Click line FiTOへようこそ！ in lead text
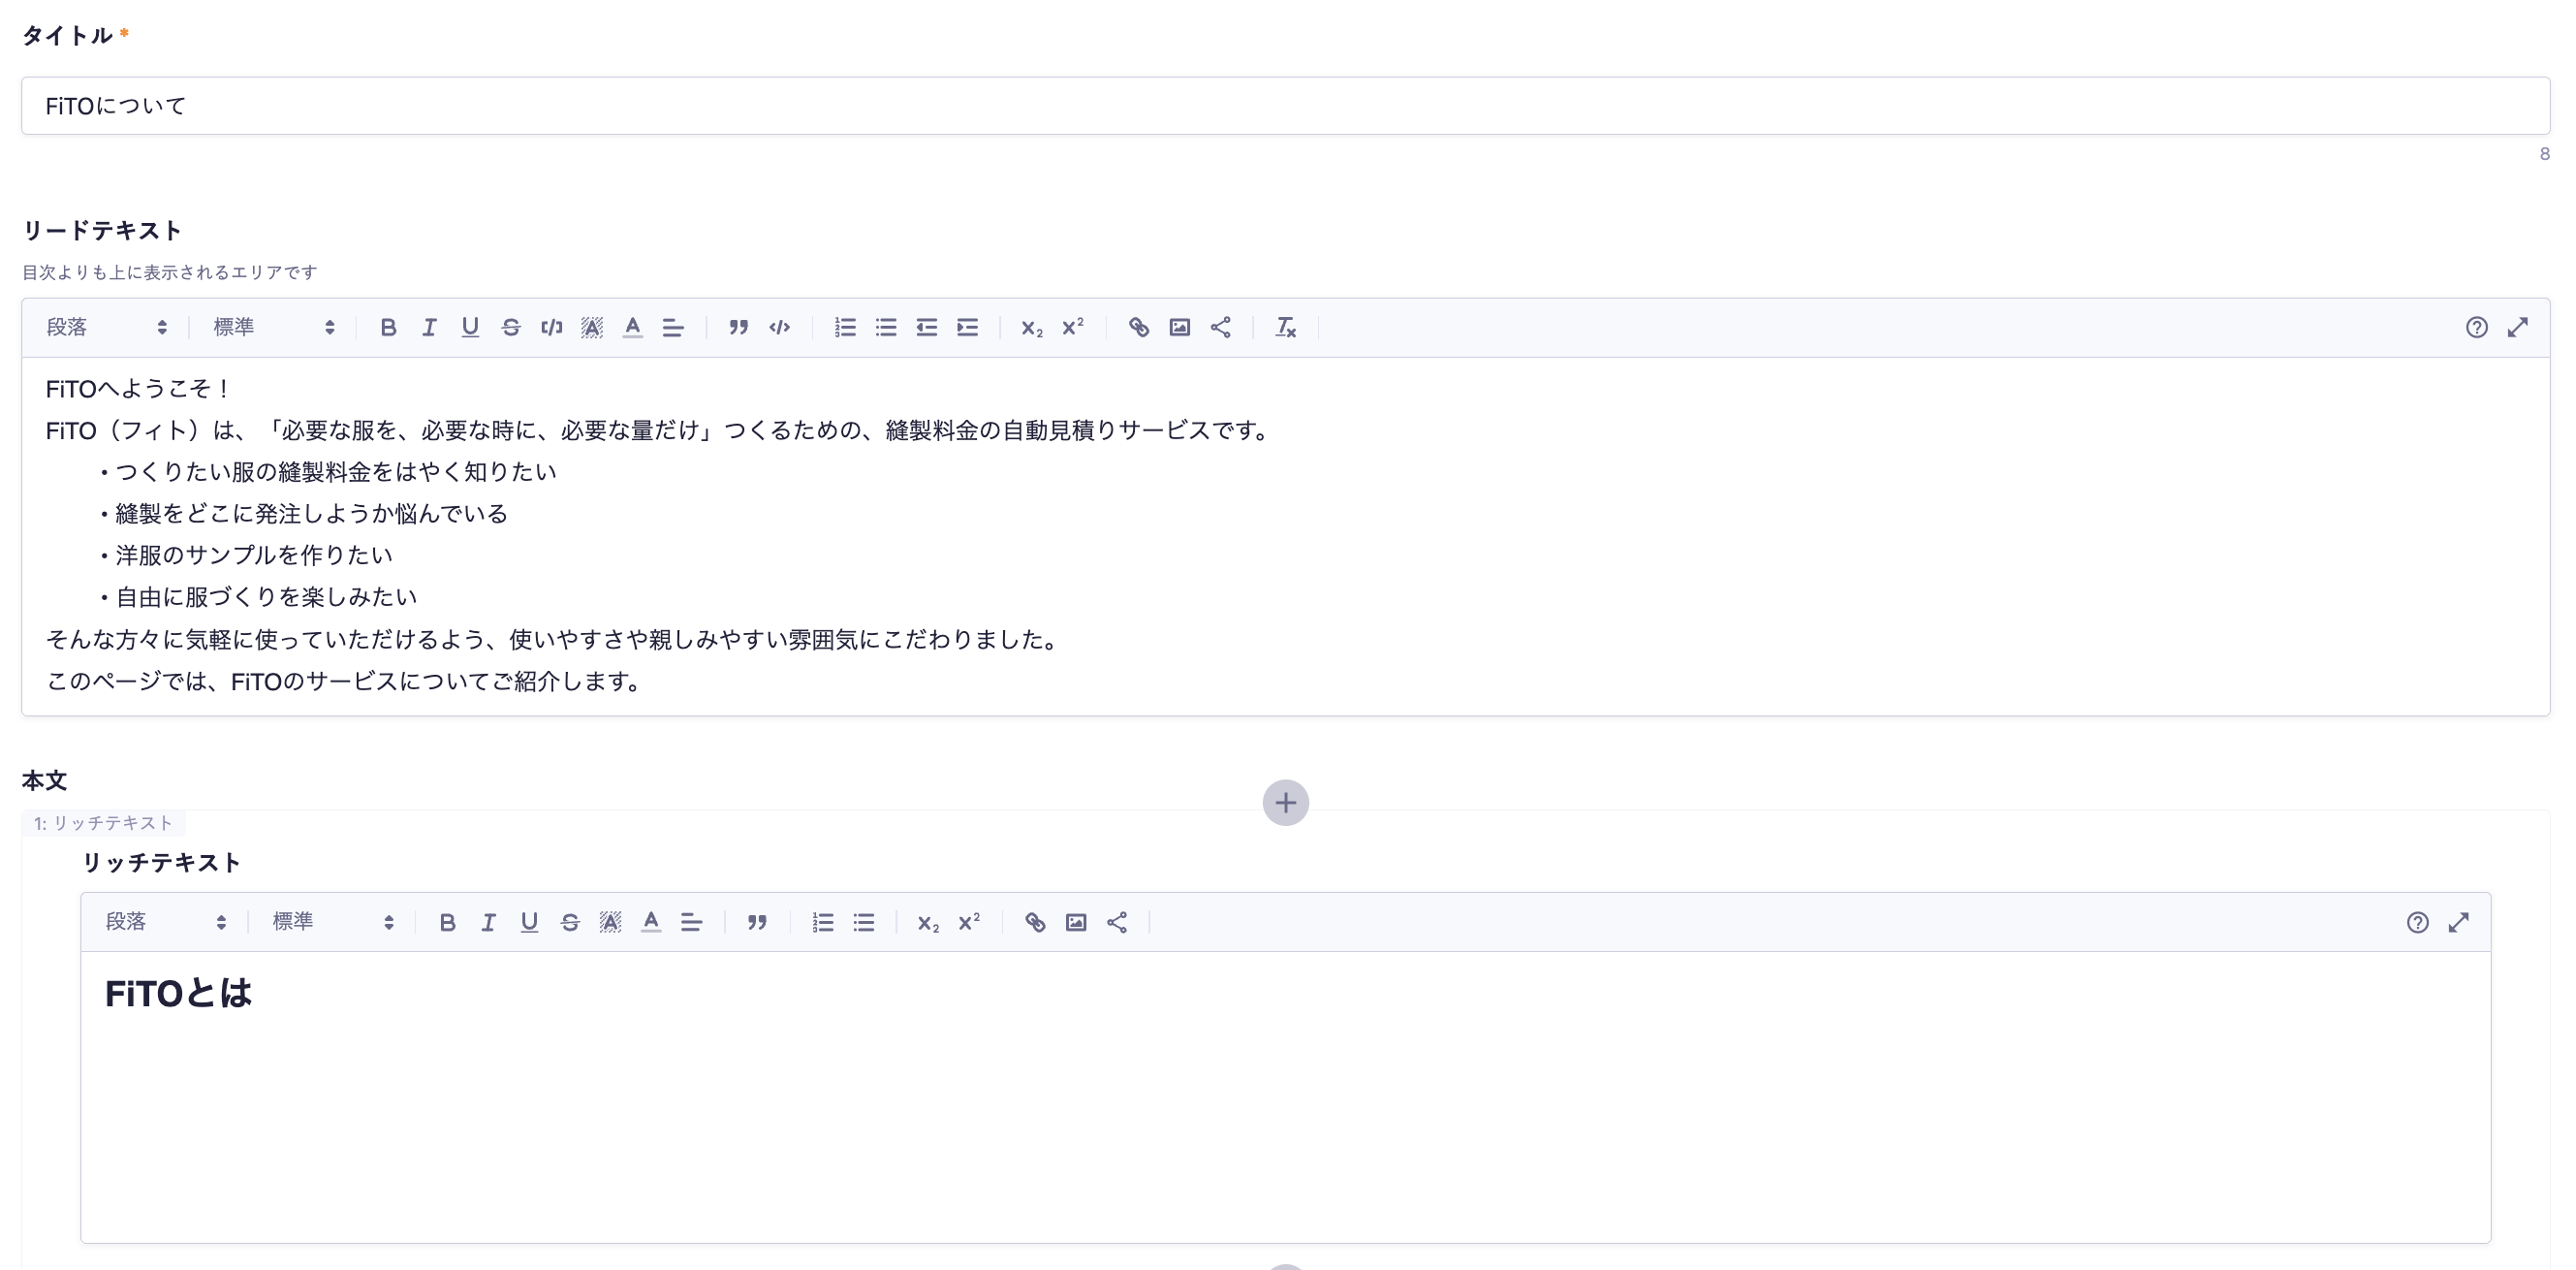This screenshot has height=1270, width=2576. point(139,389)
